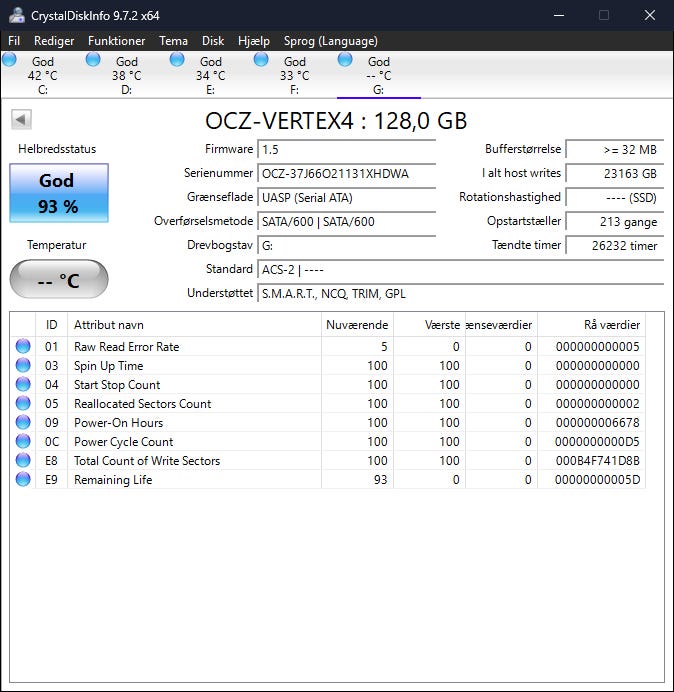Image resolution: width=674 pixels, height=692 pixels.
Task: Click the Helbredsstatus label
Action: pos(57,149)
